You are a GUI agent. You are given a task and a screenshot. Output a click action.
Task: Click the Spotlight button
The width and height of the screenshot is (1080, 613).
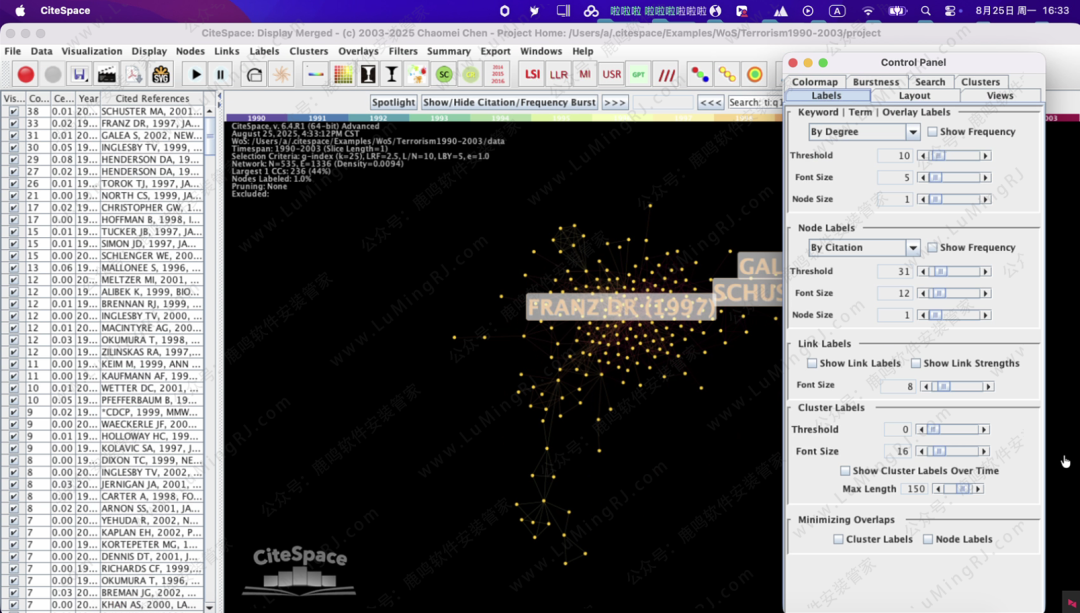tap(393, 102)
